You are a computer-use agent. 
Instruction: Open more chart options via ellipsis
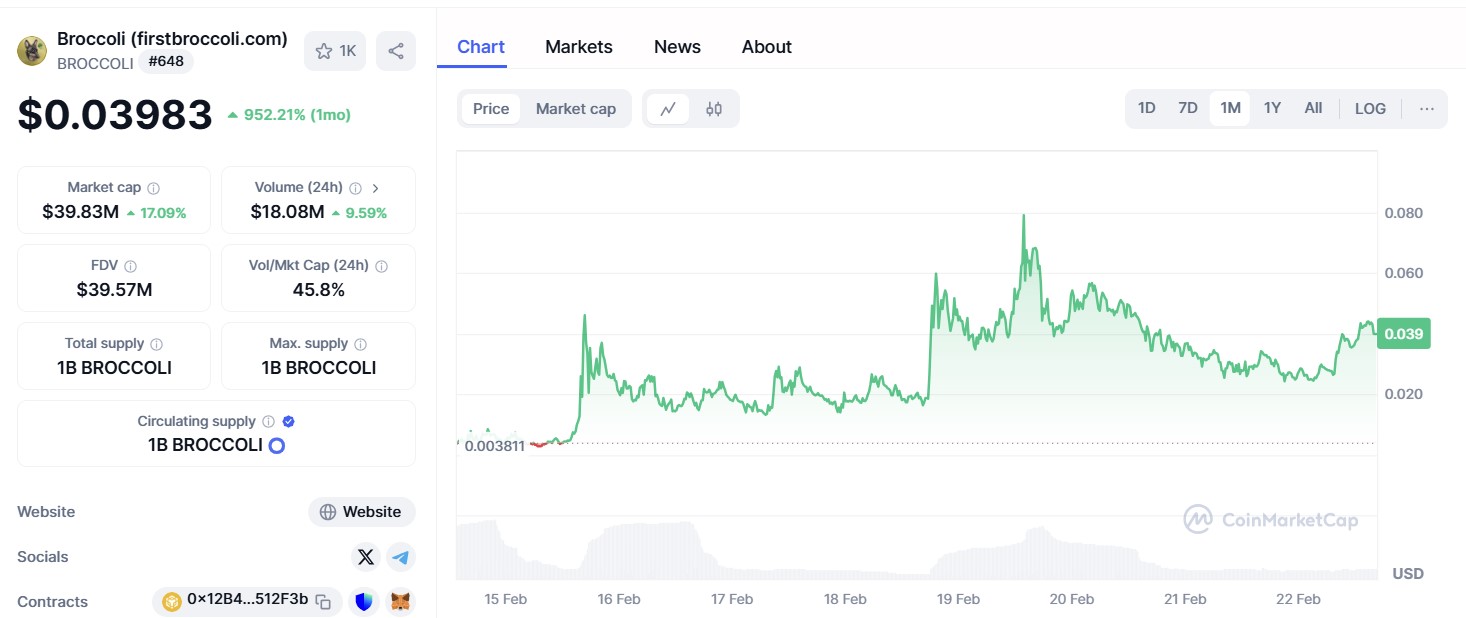[1426, 108]
